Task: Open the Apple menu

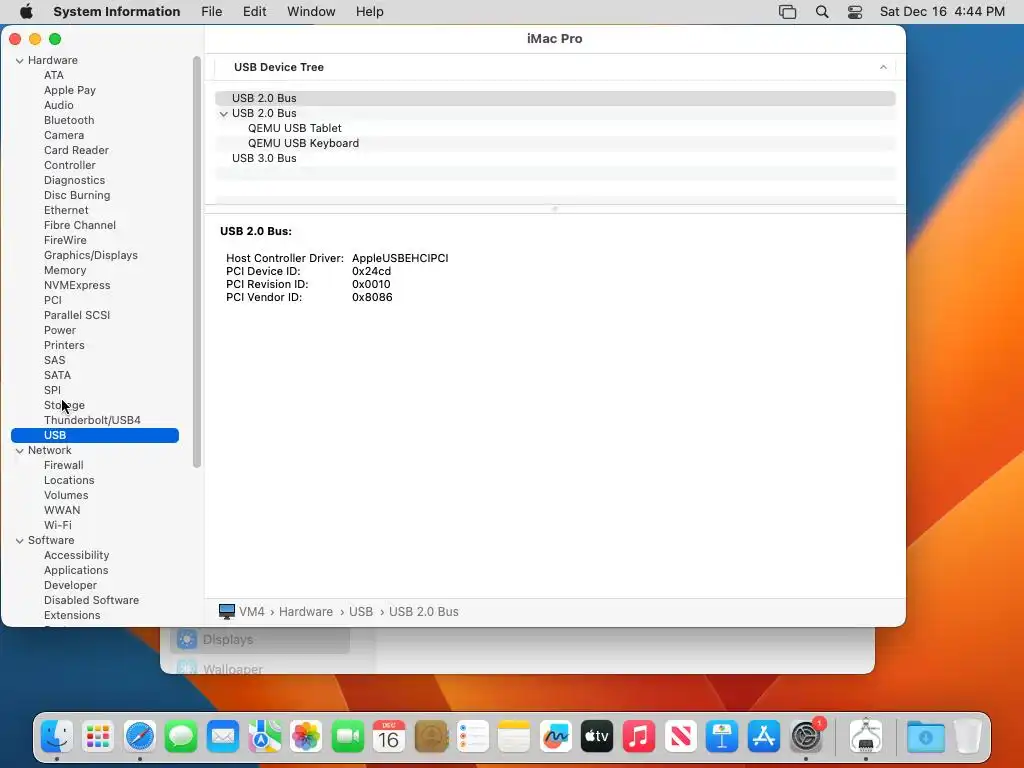Action: click(26, 12)
